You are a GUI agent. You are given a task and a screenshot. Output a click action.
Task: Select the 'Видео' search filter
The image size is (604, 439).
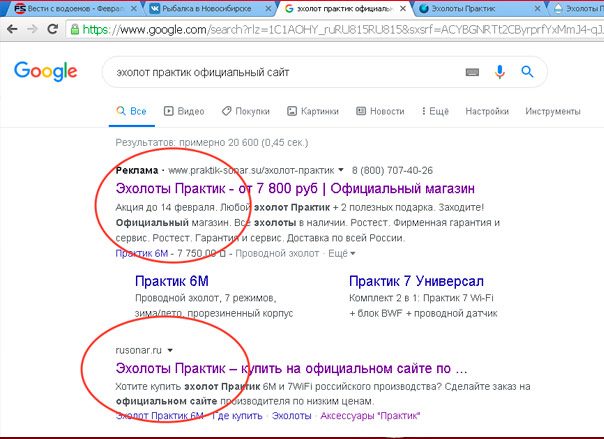(184, 111)
